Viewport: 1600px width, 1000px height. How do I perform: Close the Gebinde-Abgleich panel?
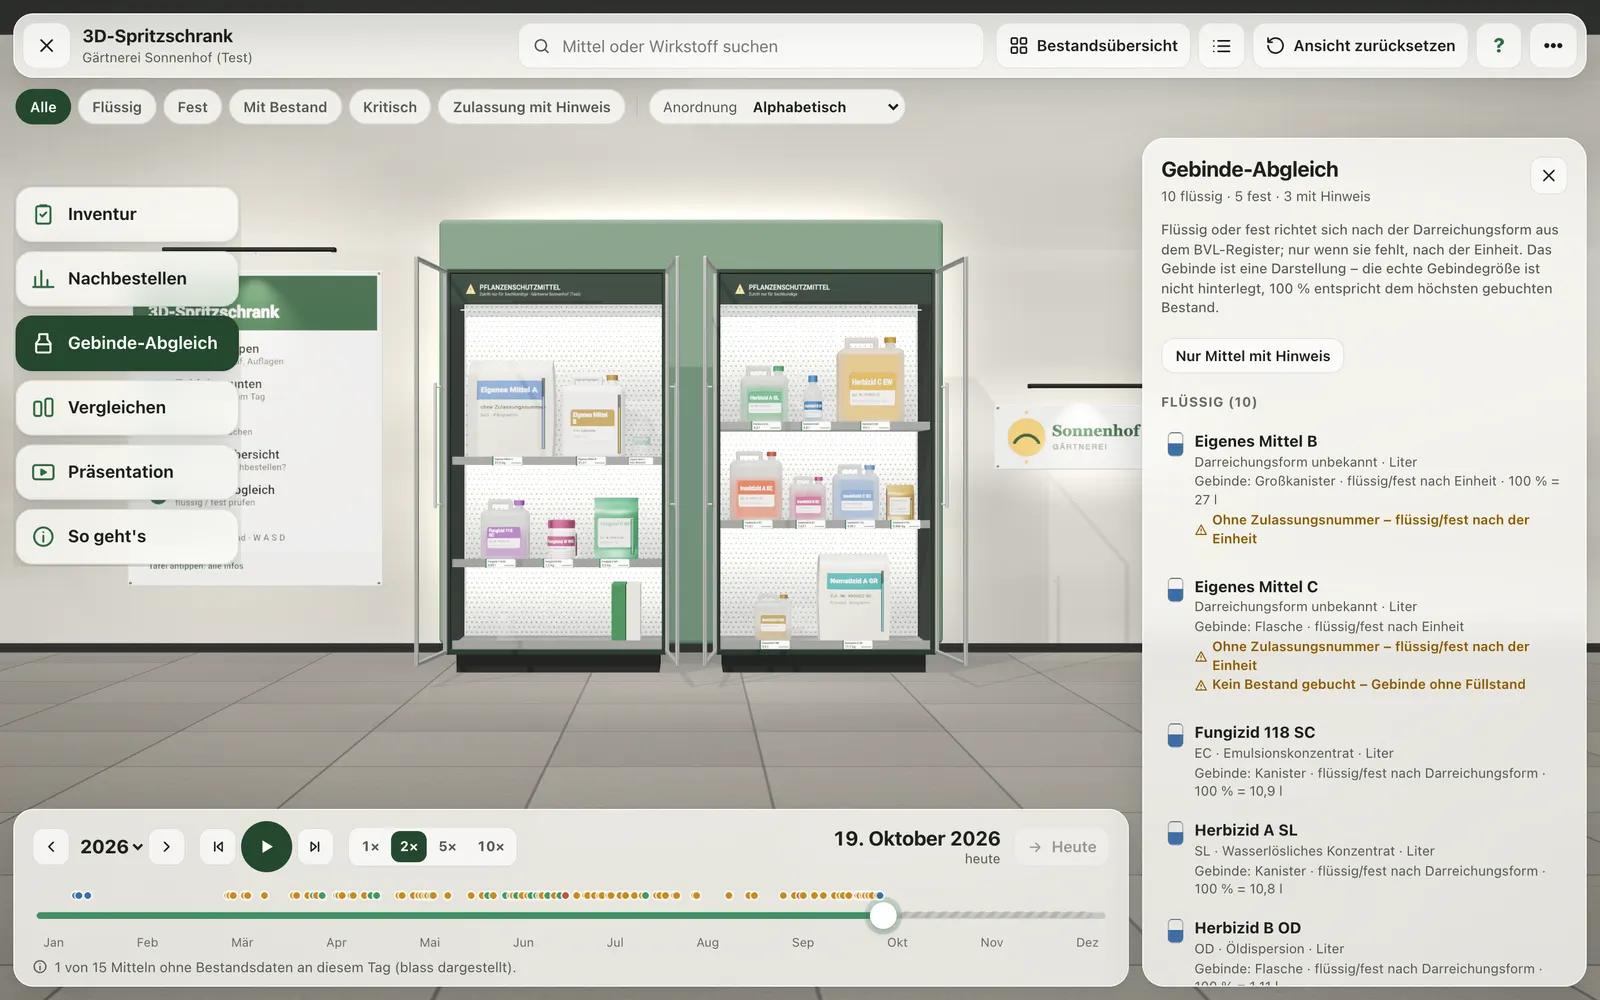1548,176
